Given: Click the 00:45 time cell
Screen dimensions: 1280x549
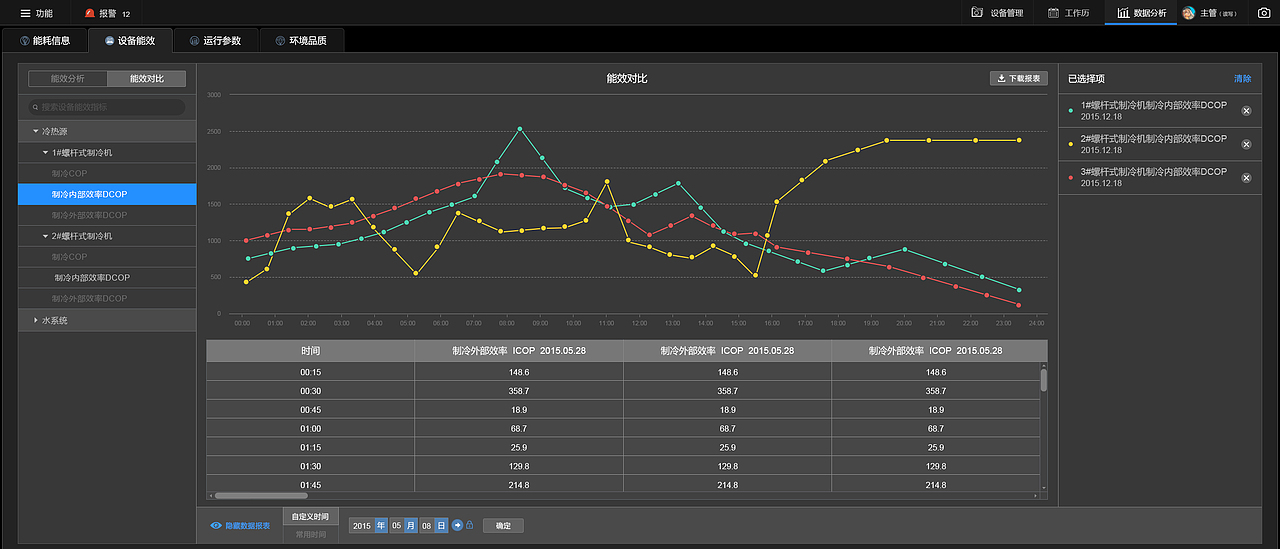Looking at the screenshot, I should 310,410.
